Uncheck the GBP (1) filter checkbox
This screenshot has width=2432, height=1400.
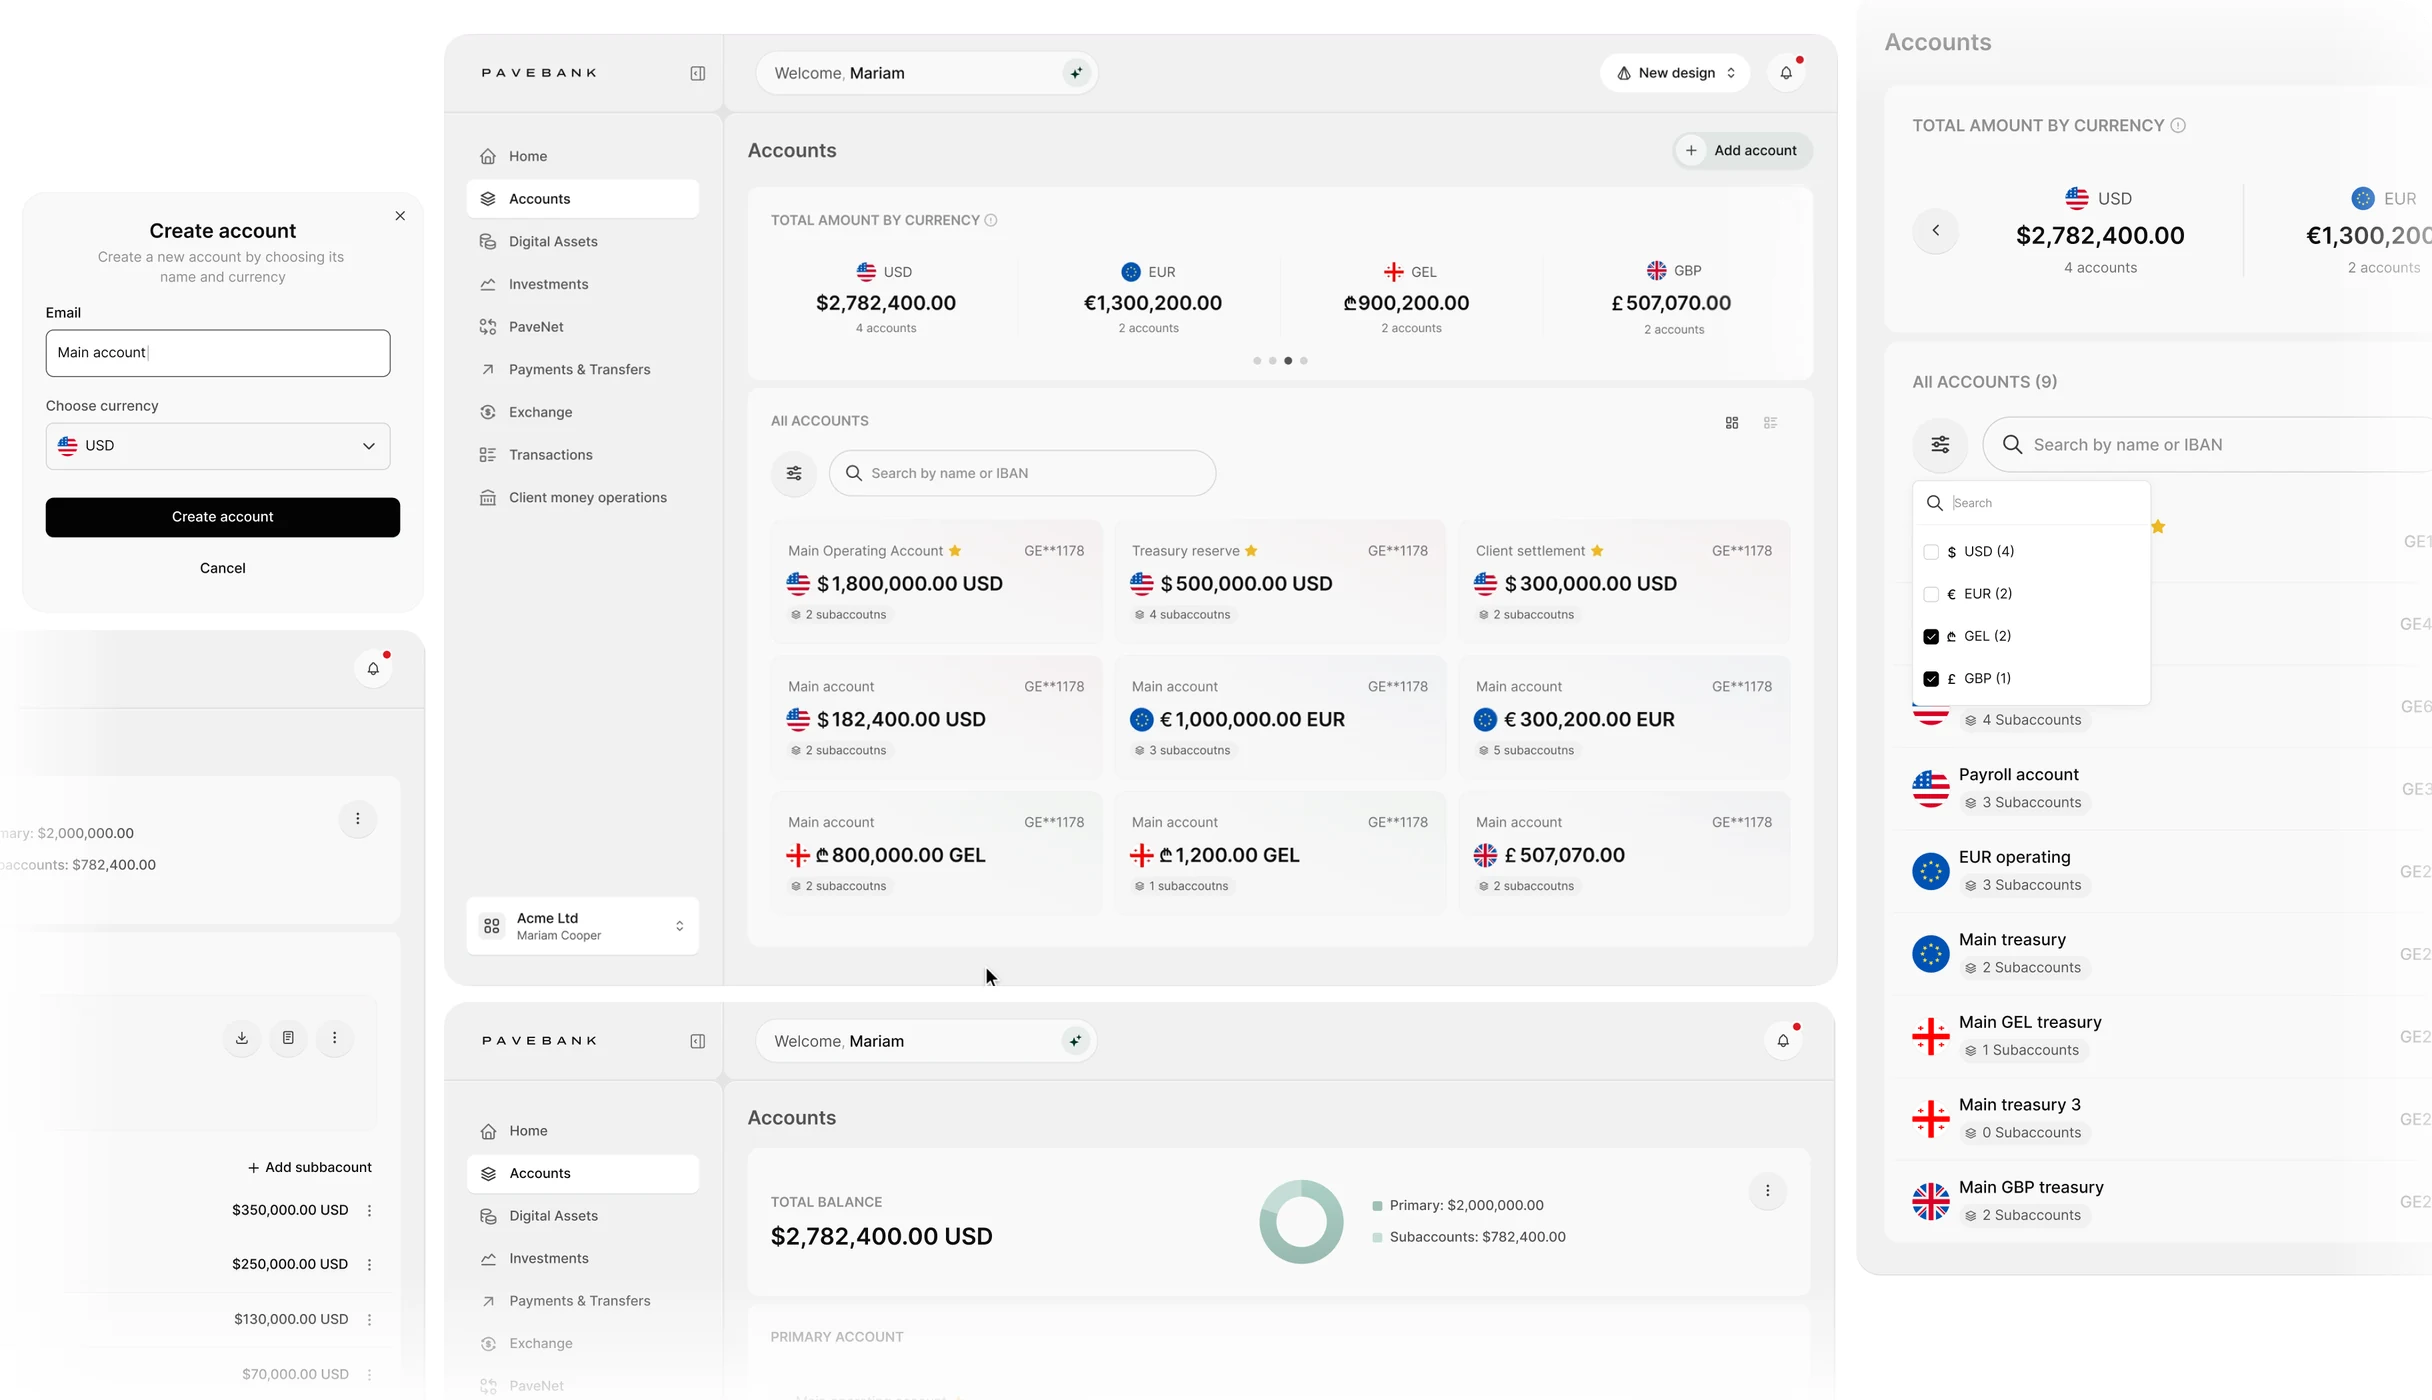(x=1931, y=679)
